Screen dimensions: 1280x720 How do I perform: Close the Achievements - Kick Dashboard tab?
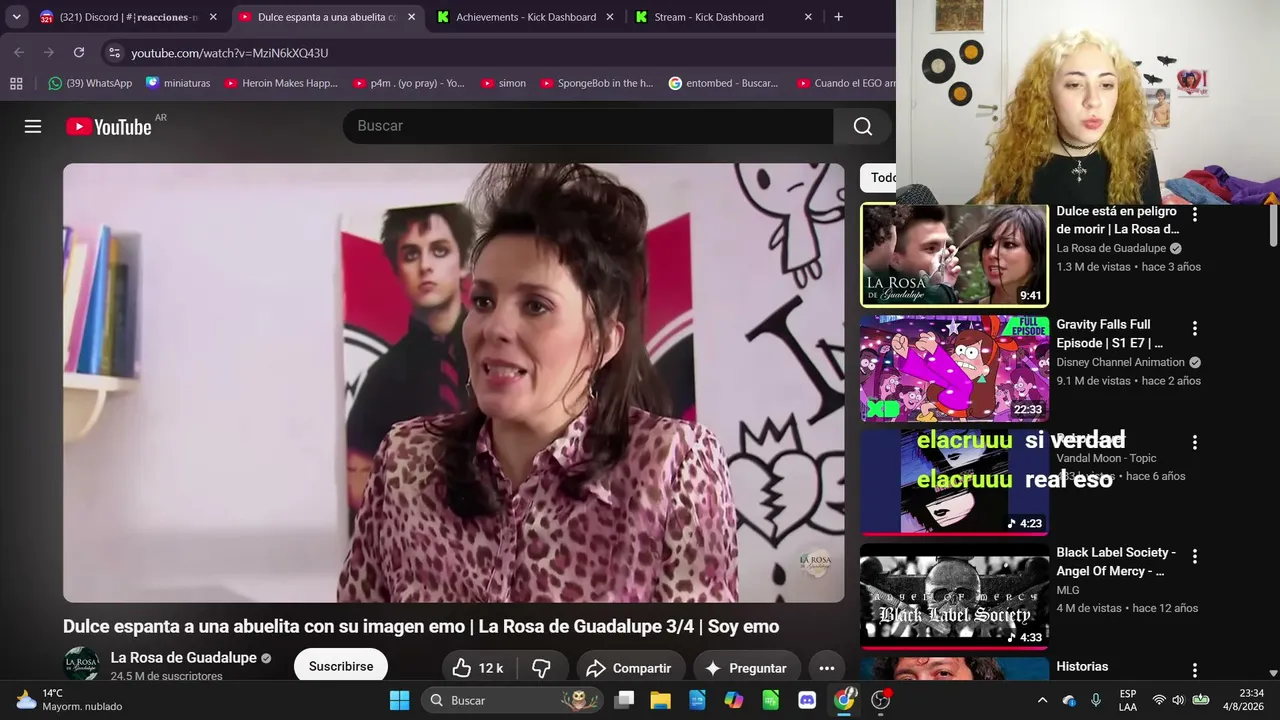click(610, 17)
